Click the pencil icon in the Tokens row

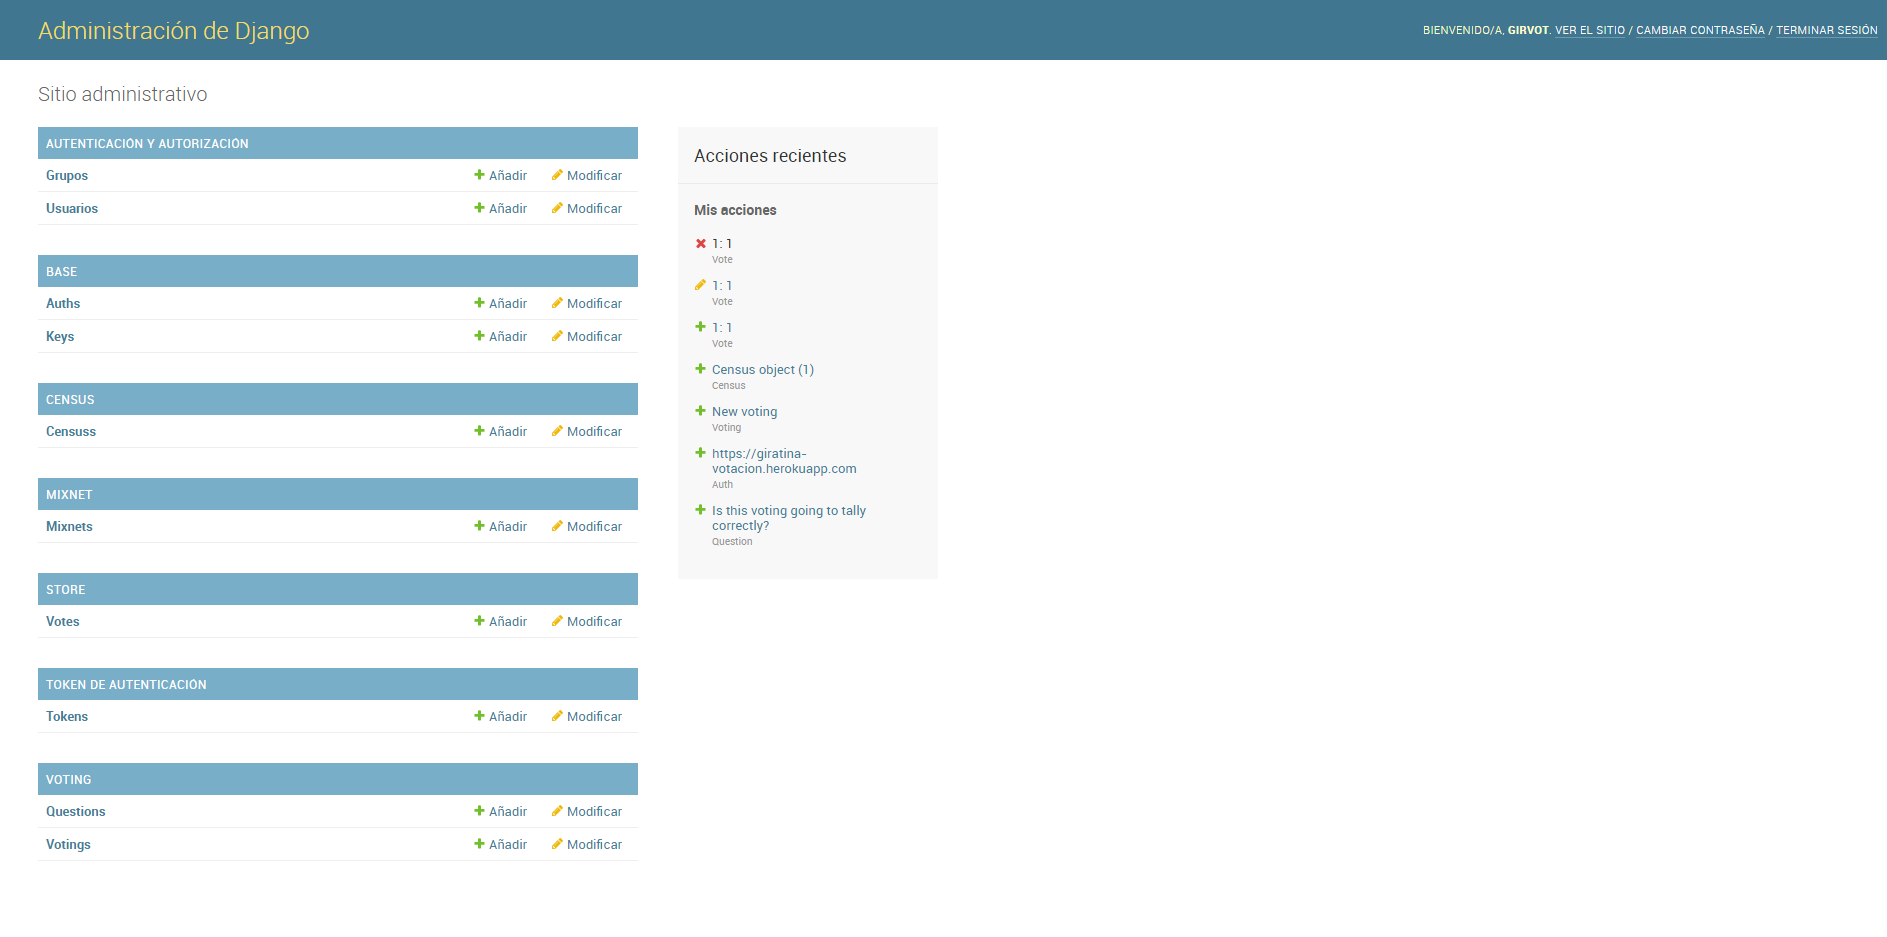point(557,716)
